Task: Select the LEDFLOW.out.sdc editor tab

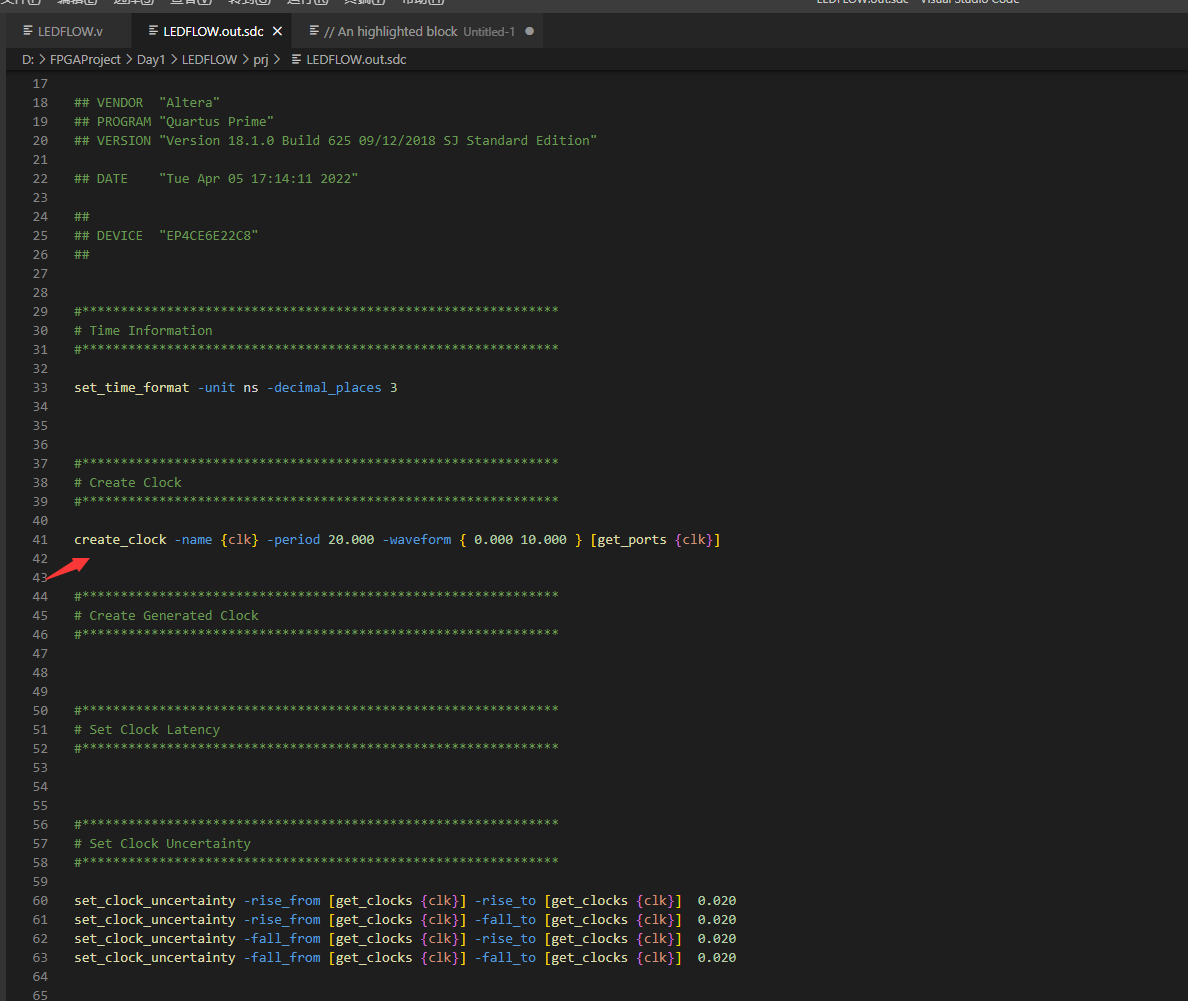Action: point(212,32)
